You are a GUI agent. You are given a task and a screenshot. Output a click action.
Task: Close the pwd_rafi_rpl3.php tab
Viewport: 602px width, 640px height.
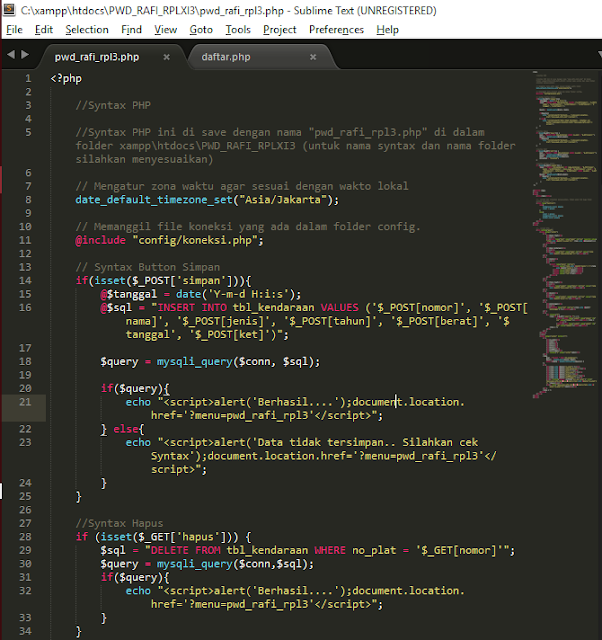coord(167,57)
